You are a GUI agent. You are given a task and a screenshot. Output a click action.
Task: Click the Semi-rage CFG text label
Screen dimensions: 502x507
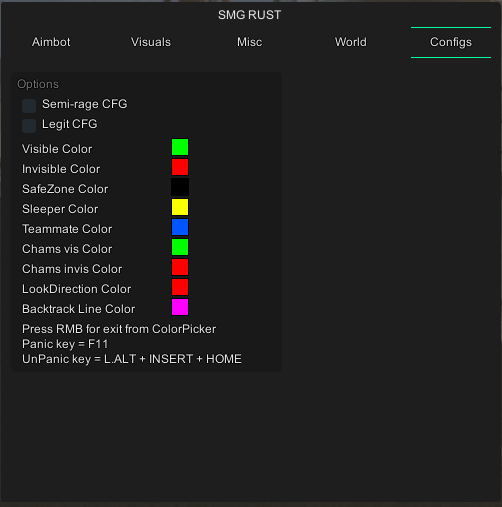[x=85, y=104]
